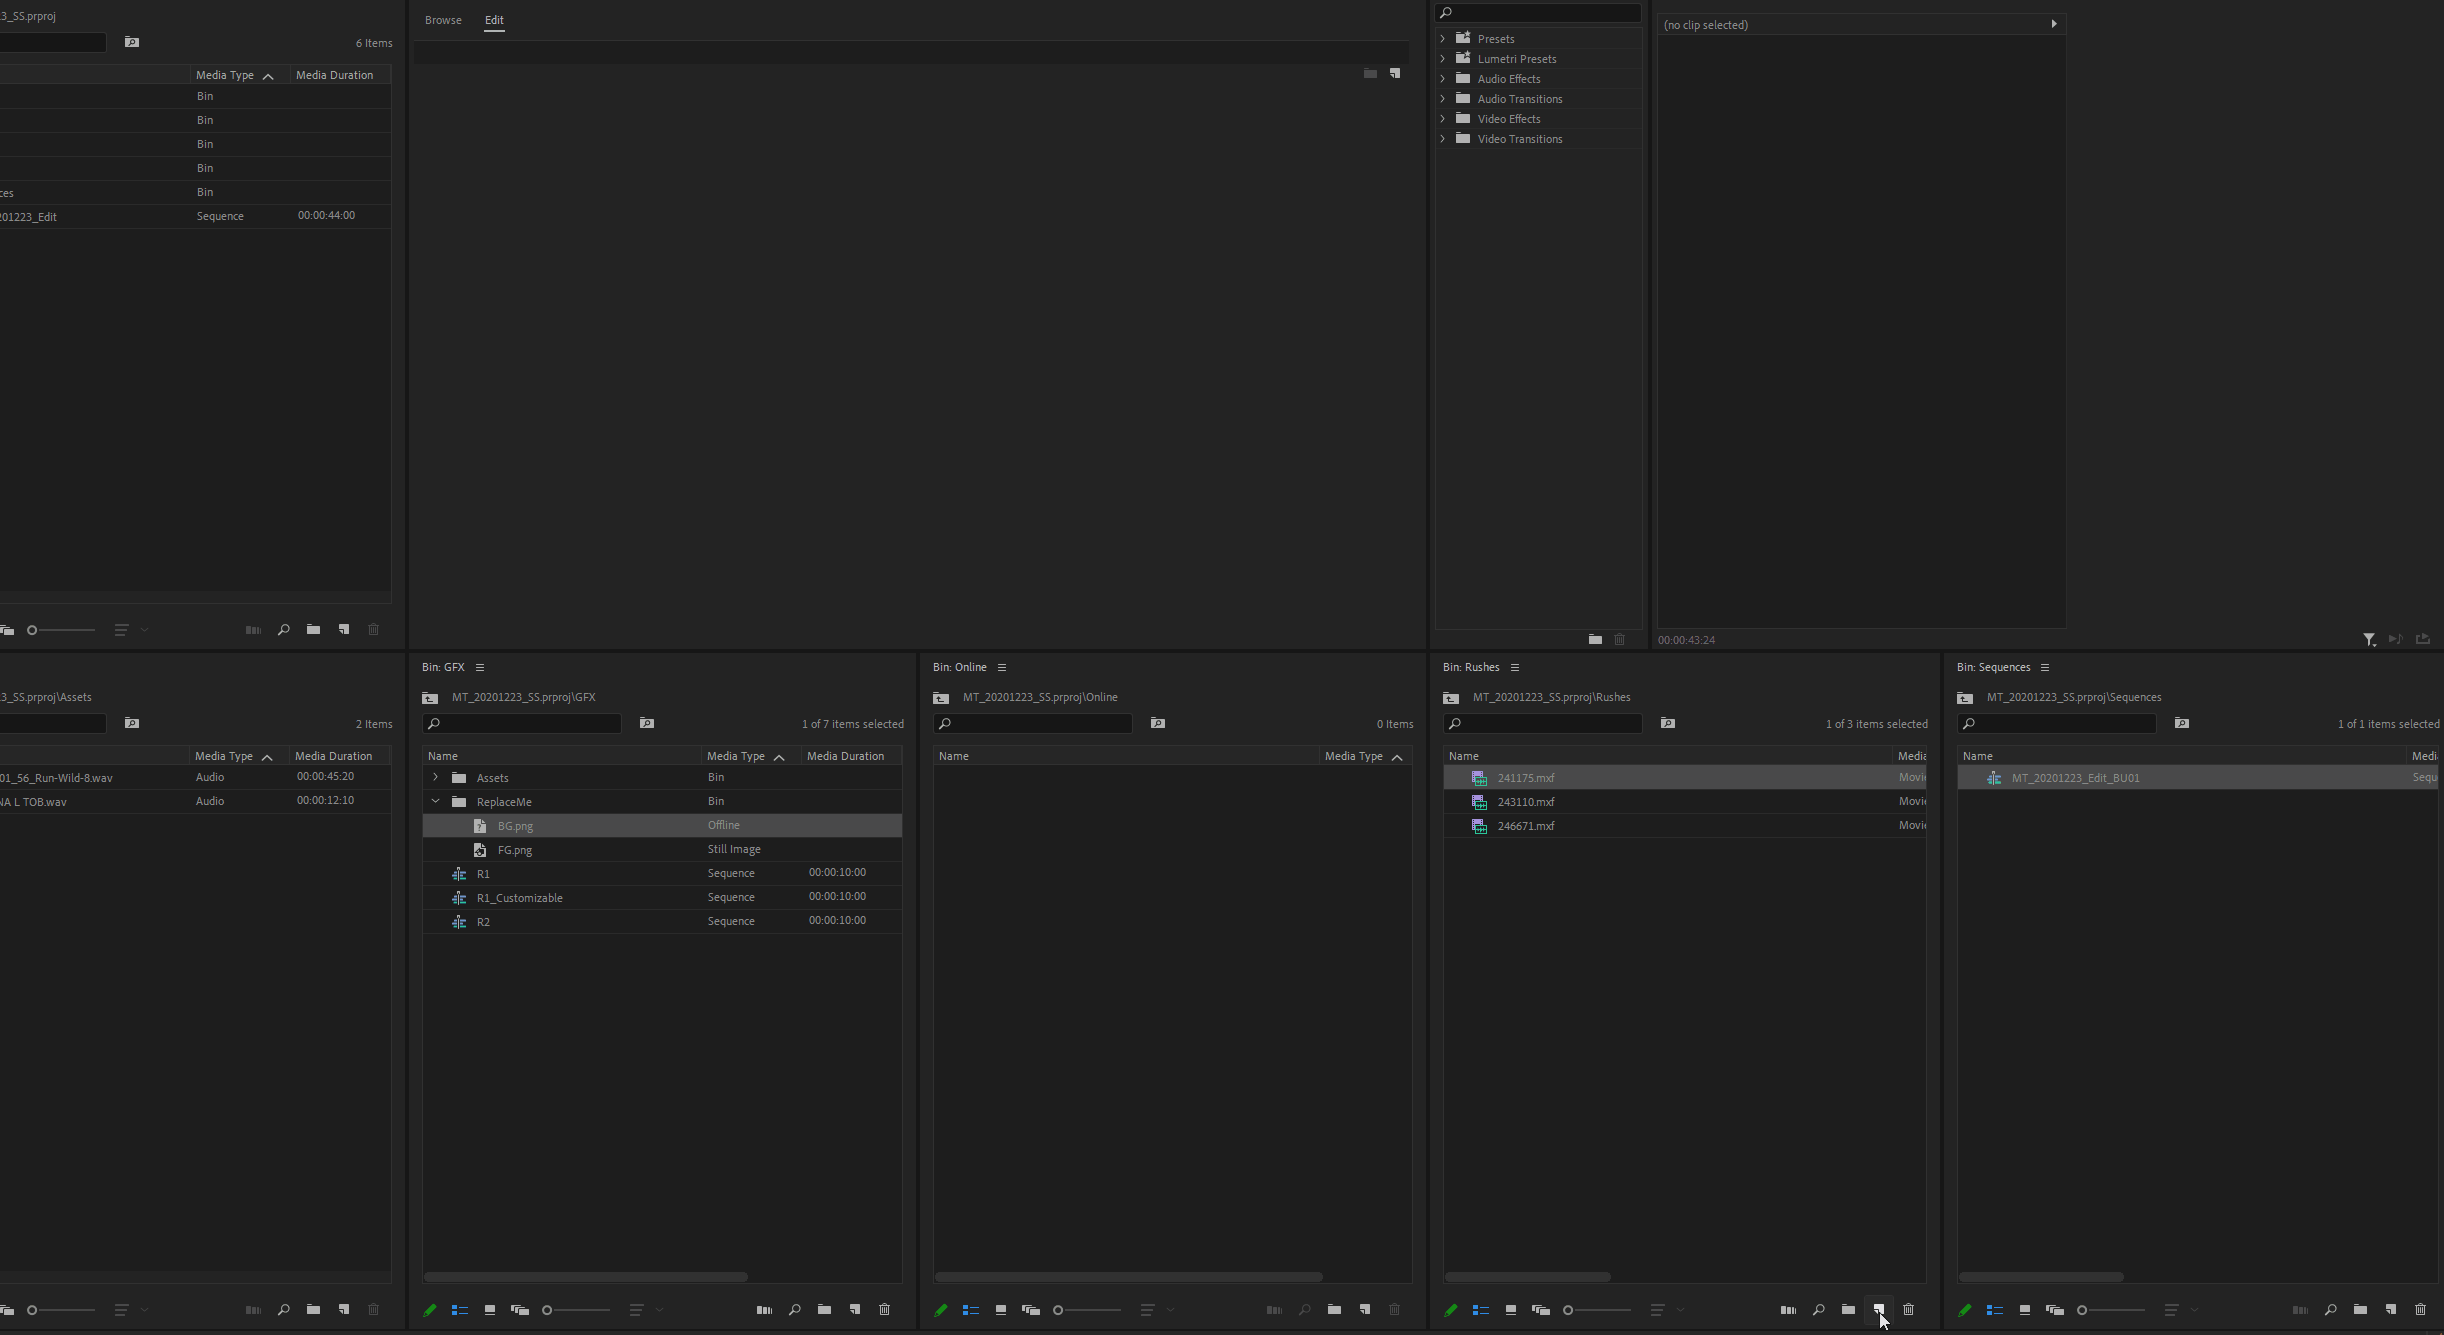Expand the Video Effects folder
Image resolution: width=2444 pixels, height=1335 pixels.
(1442, 118)
